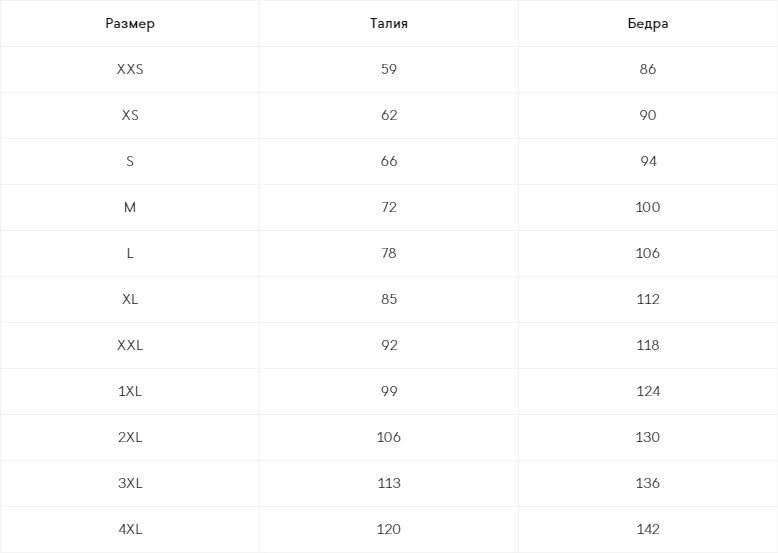Click hips value 142 for 4XL
Screen dimensions: 778x553
click(648, 529)
